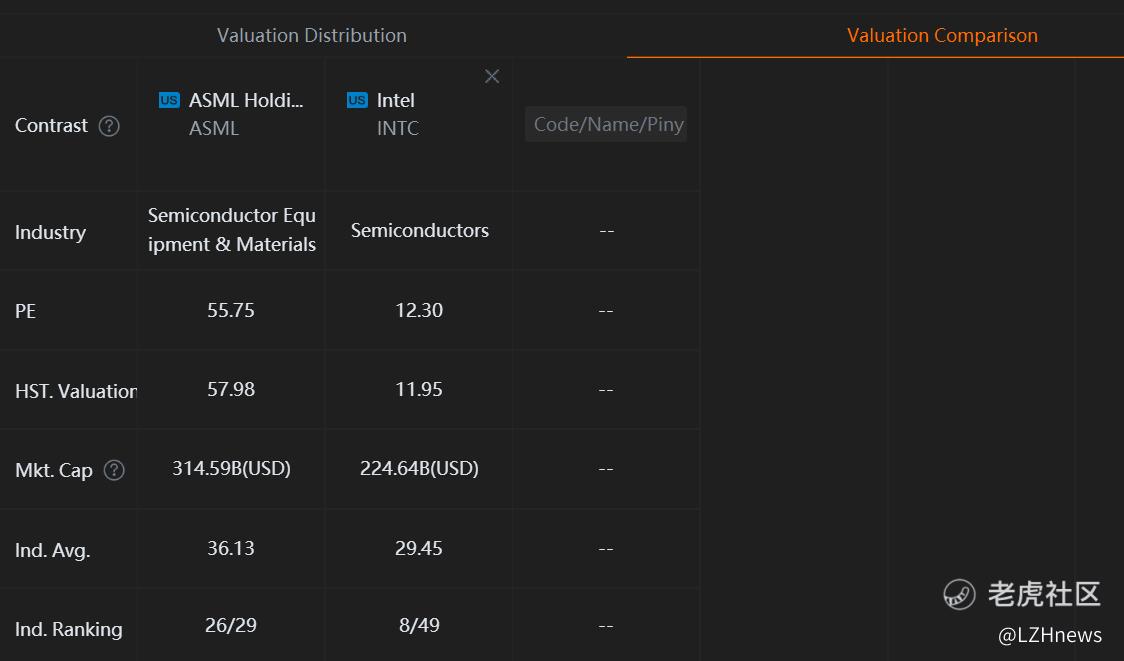The height and width of the screenshot is (661, 1124).
Task: Click the HST. Valuation value 57.98
Action: tap(231, 389)
